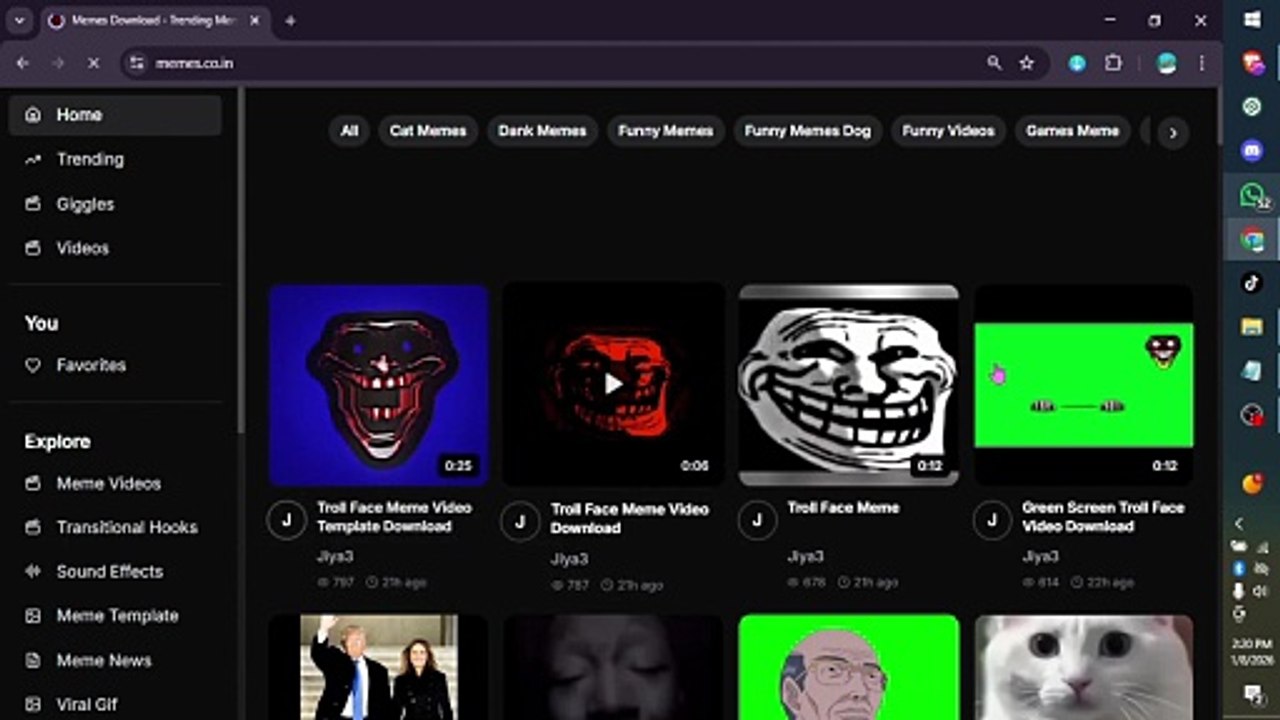Open the white Troll Face Meme thumbnail
This screenshot has width=1280, height=720.
point(848,385)
